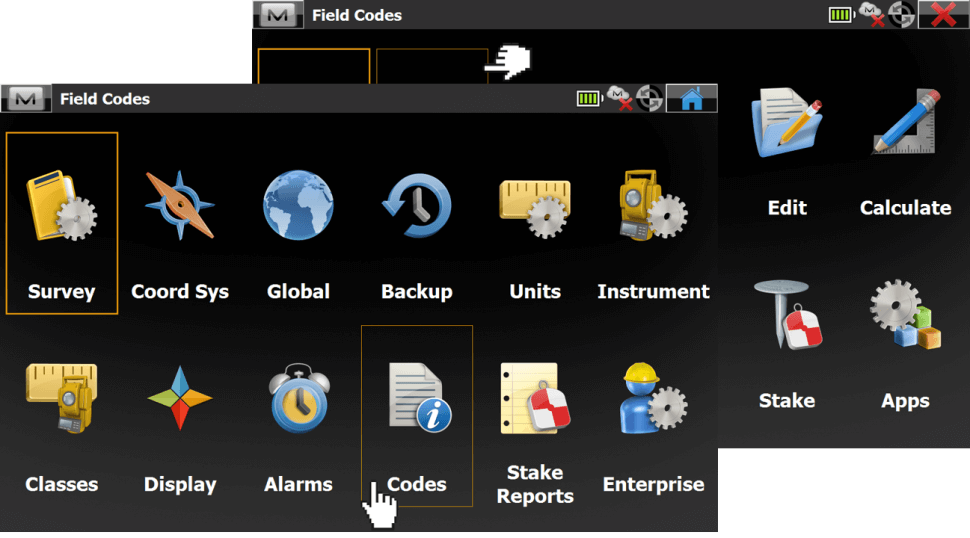This screenshot has height=538, width=970.
Task: Open Instrument total station settings icon
Action: [x=653, y=205]
